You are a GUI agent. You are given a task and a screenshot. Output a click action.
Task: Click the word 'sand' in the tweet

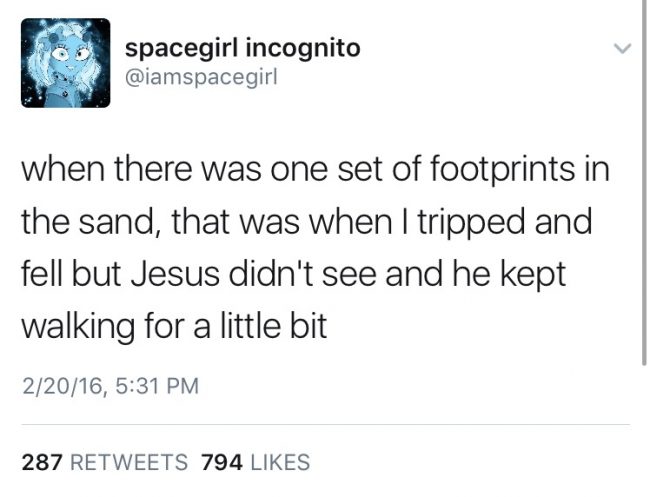coord(115,222)
